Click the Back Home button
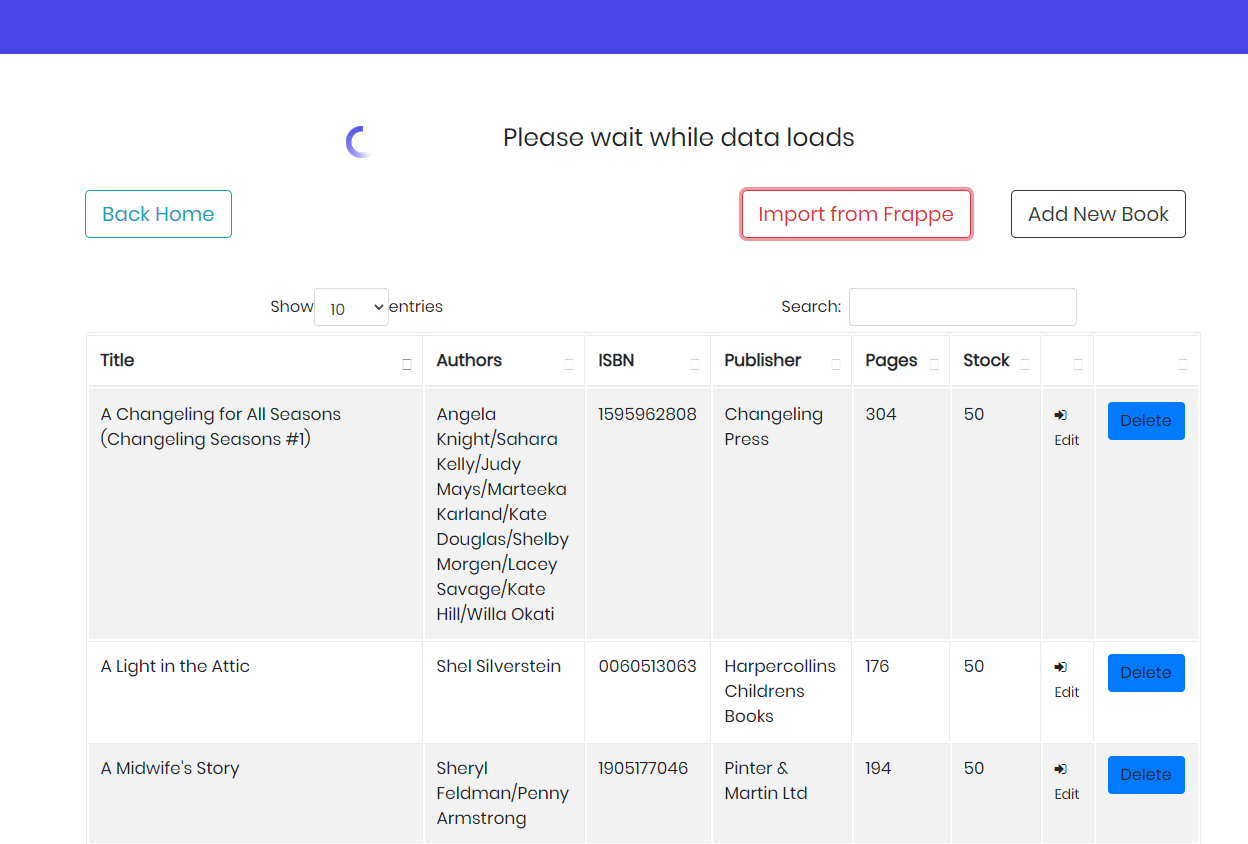1248x844 pixels. coord(158,214)
